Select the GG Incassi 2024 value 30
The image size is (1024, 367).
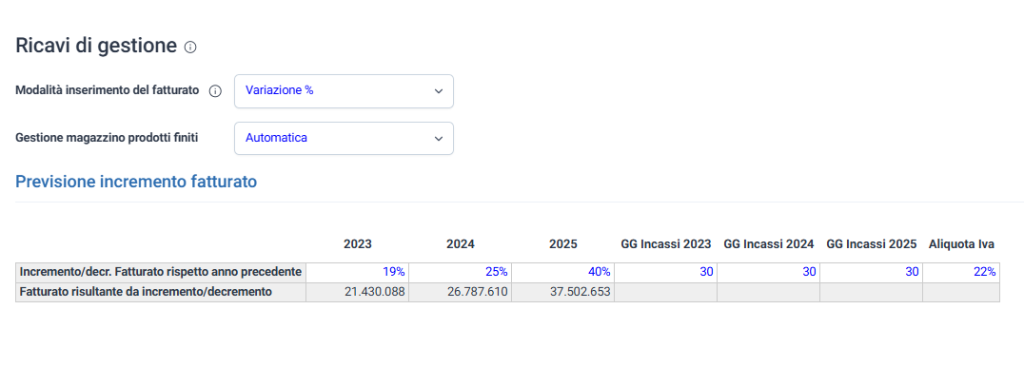coord(768,272)
